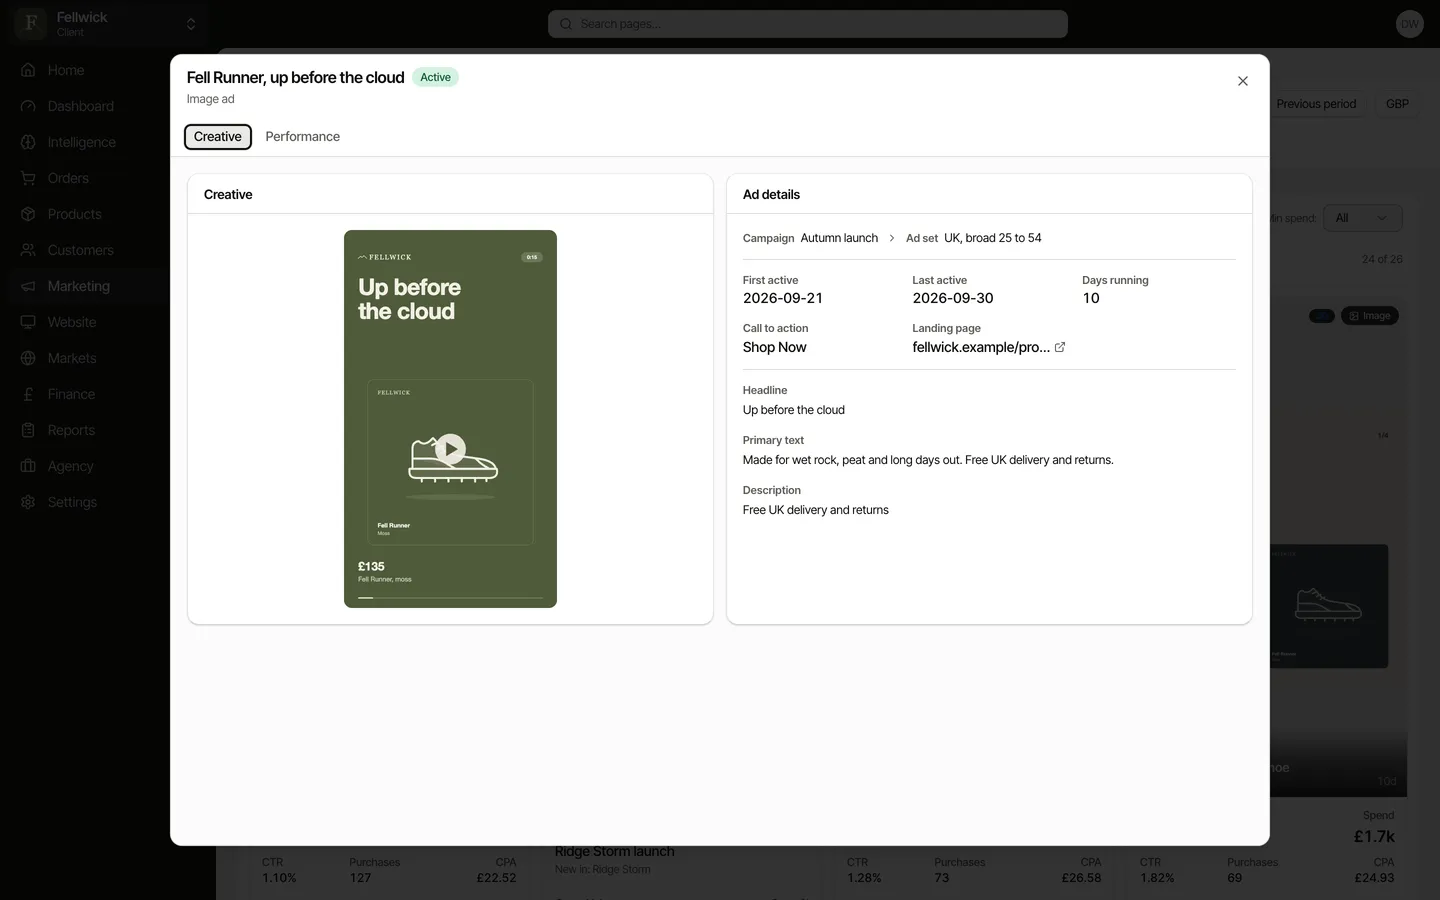Open Dashboard in the sidebar

coord(81,106)
